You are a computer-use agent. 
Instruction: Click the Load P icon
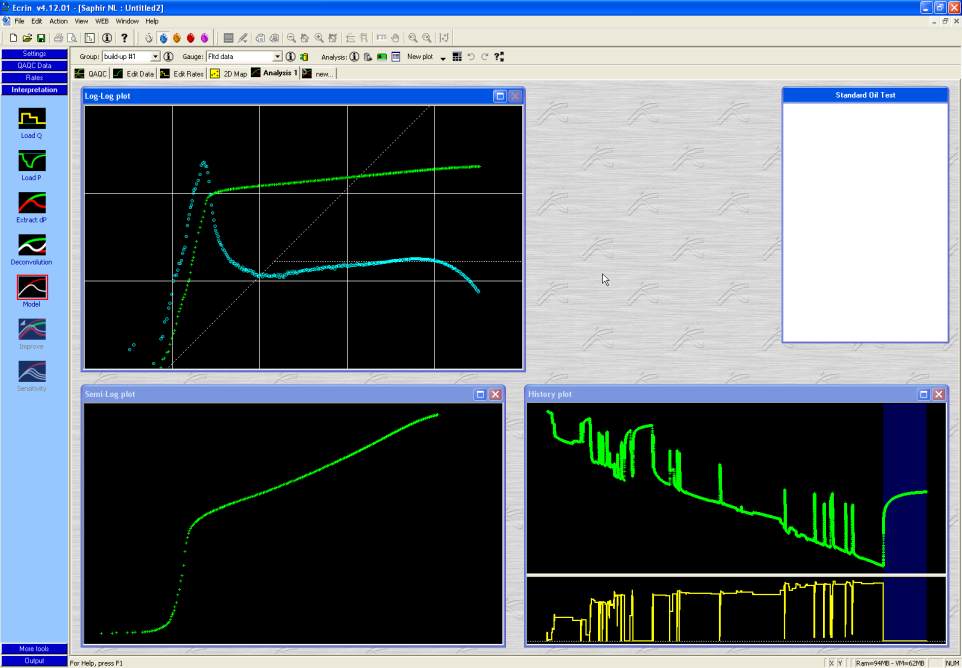coord(32,160)
